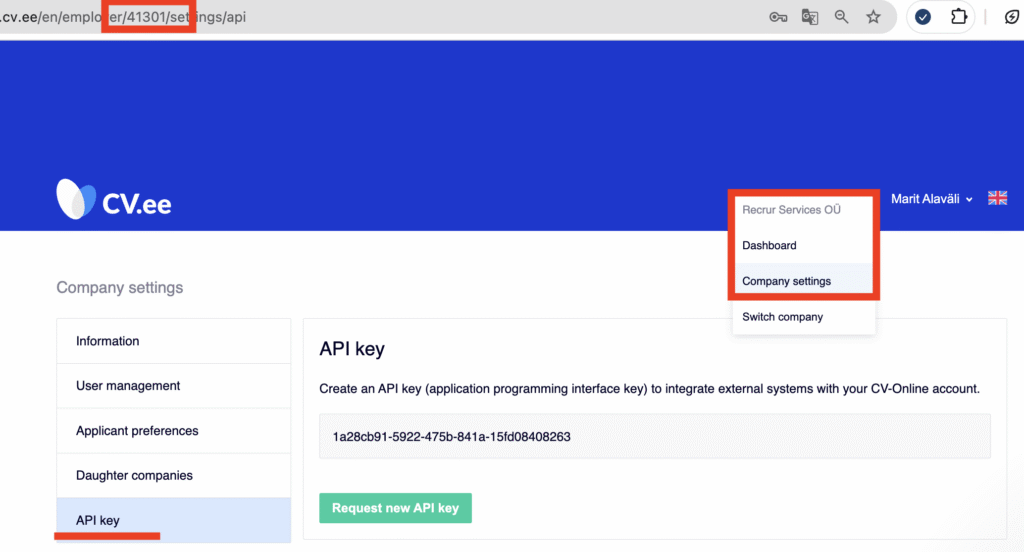Click the API key value field
This screenshot has width=1024, height=552.
pyautogui.click(x=654, y=437)
